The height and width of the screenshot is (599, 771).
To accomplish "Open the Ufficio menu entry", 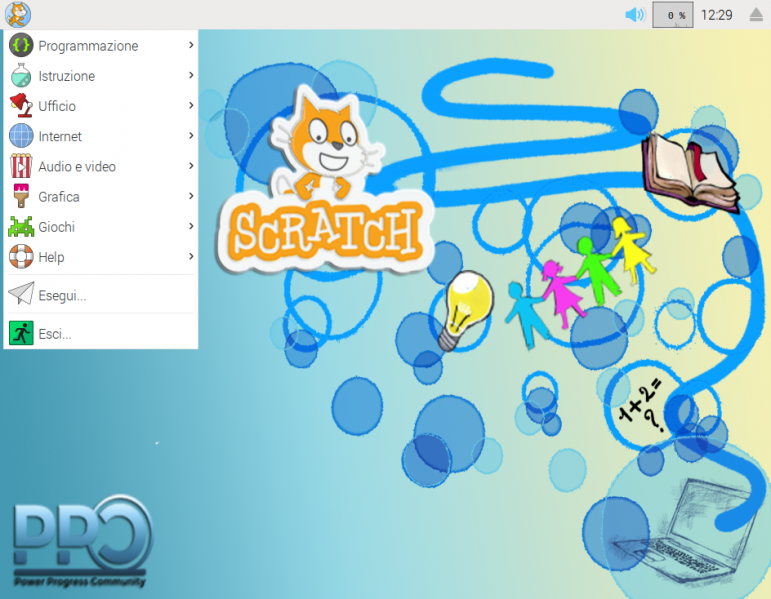I will [101, 105].
